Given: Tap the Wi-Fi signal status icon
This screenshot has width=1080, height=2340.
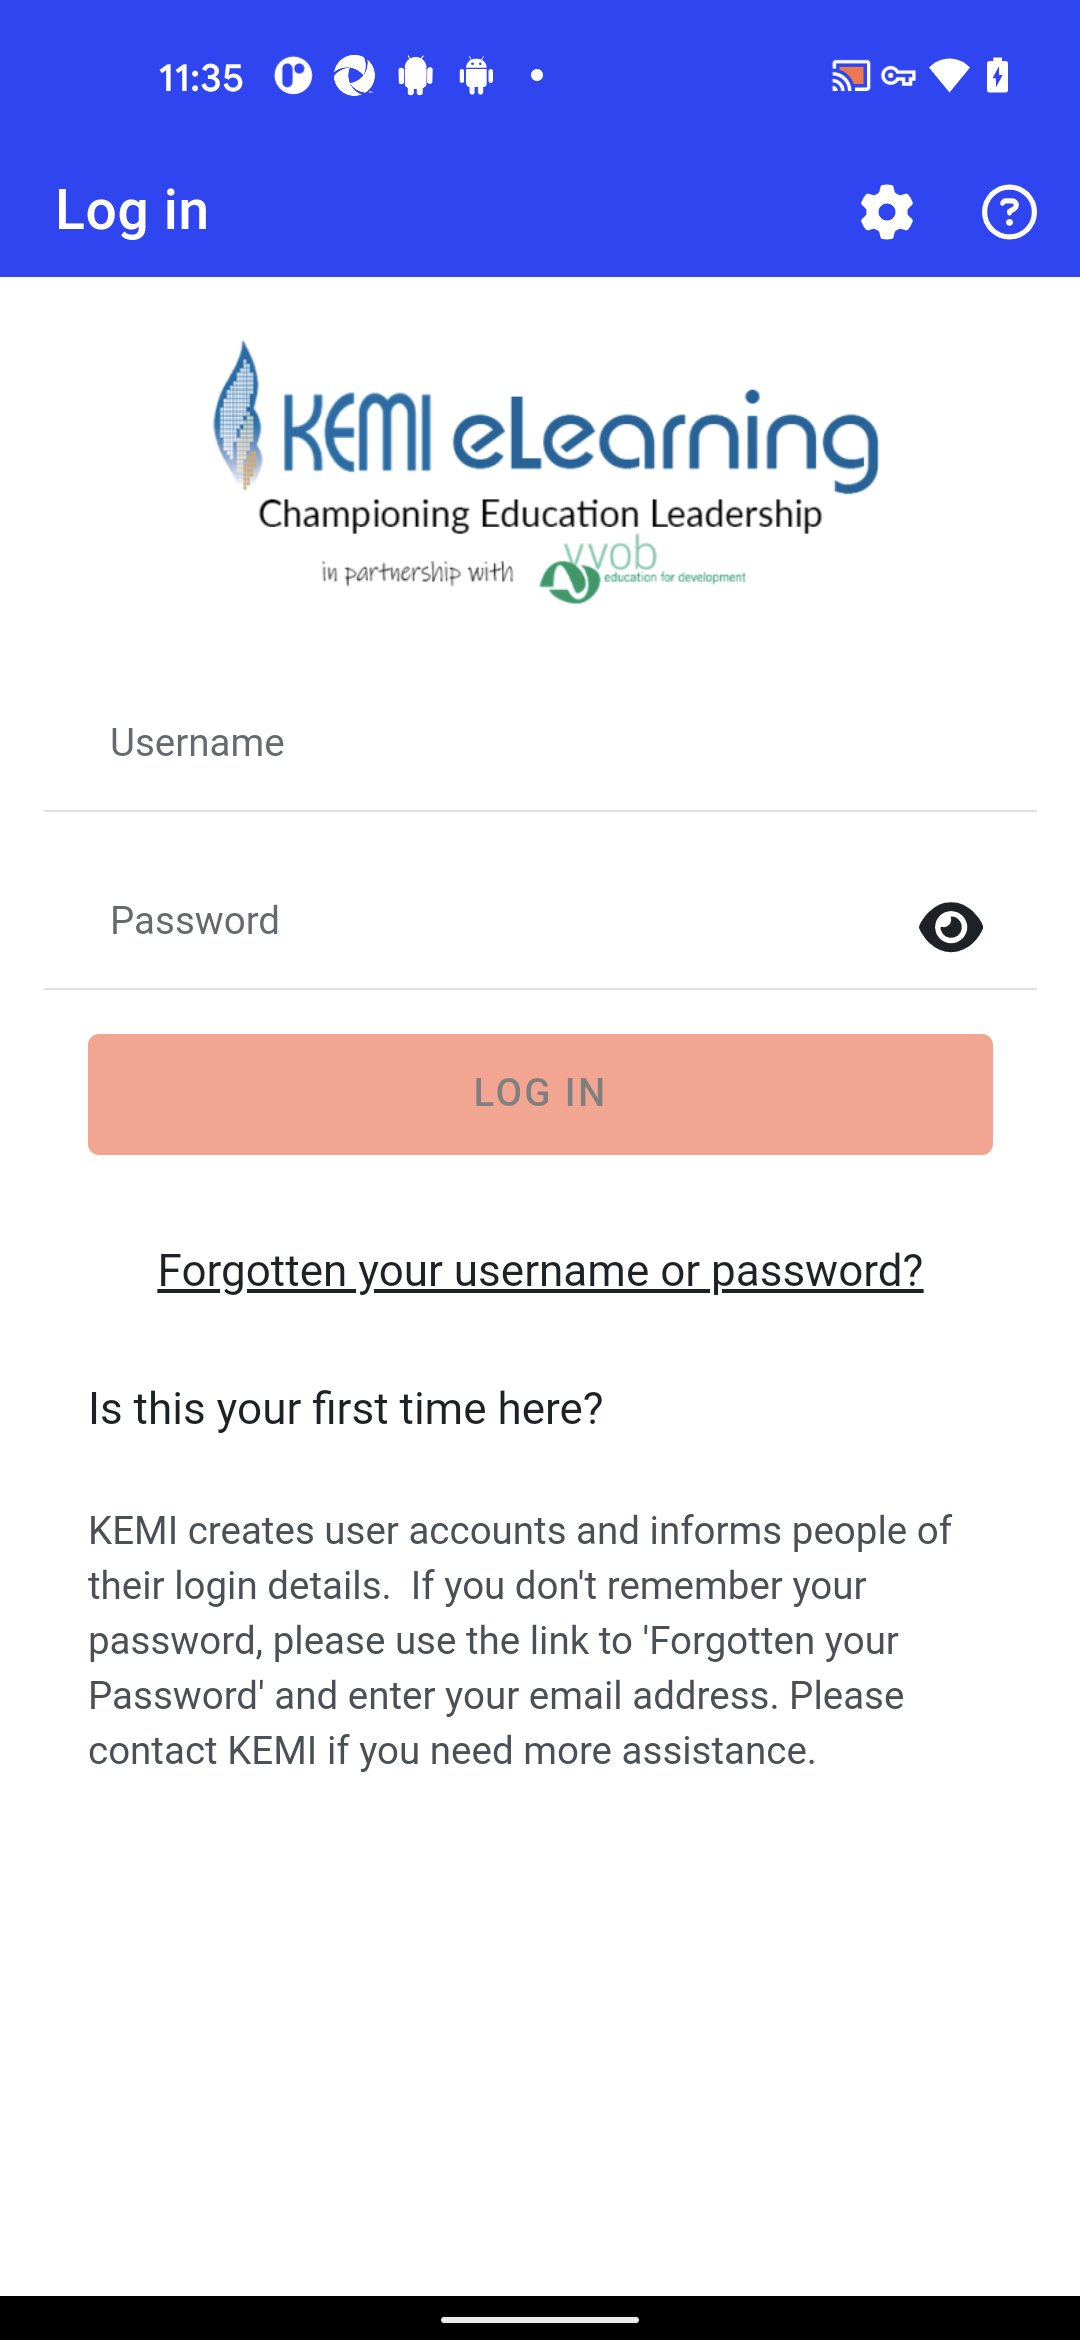Looking at the screenshot, I should (x=948, y=76).
